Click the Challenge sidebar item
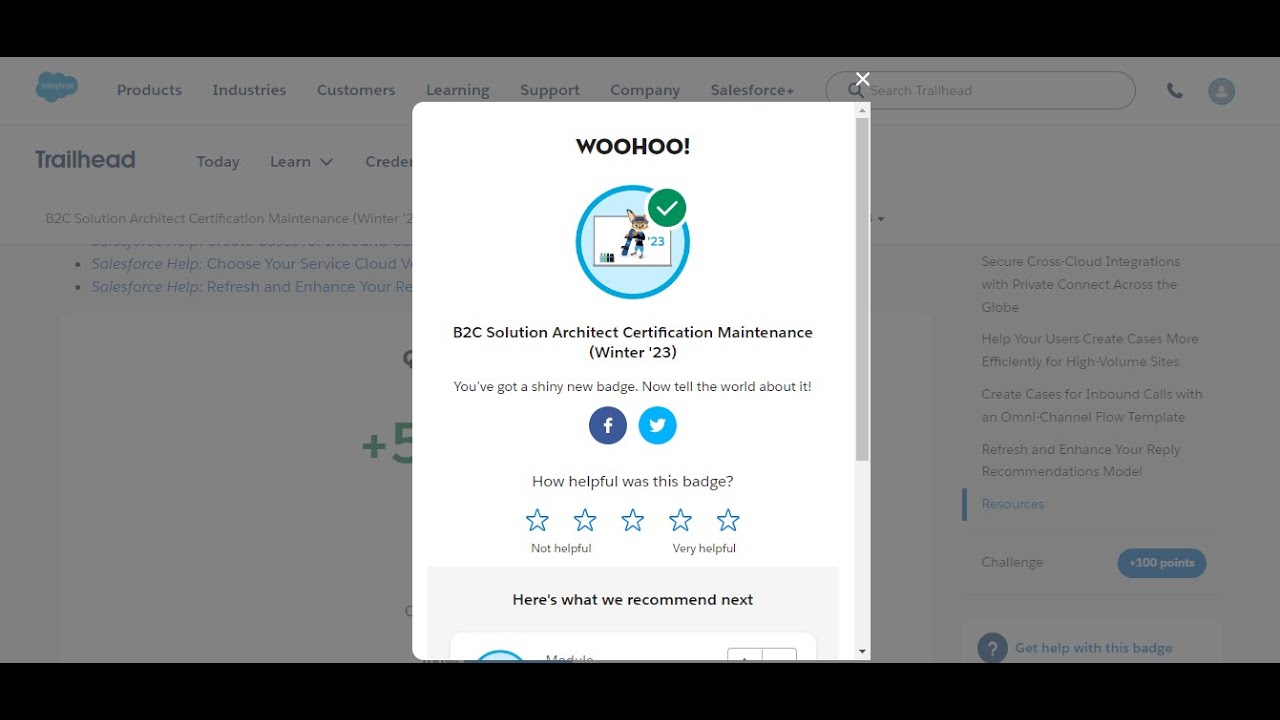The image size is (1280, 720). (1012, 562)
